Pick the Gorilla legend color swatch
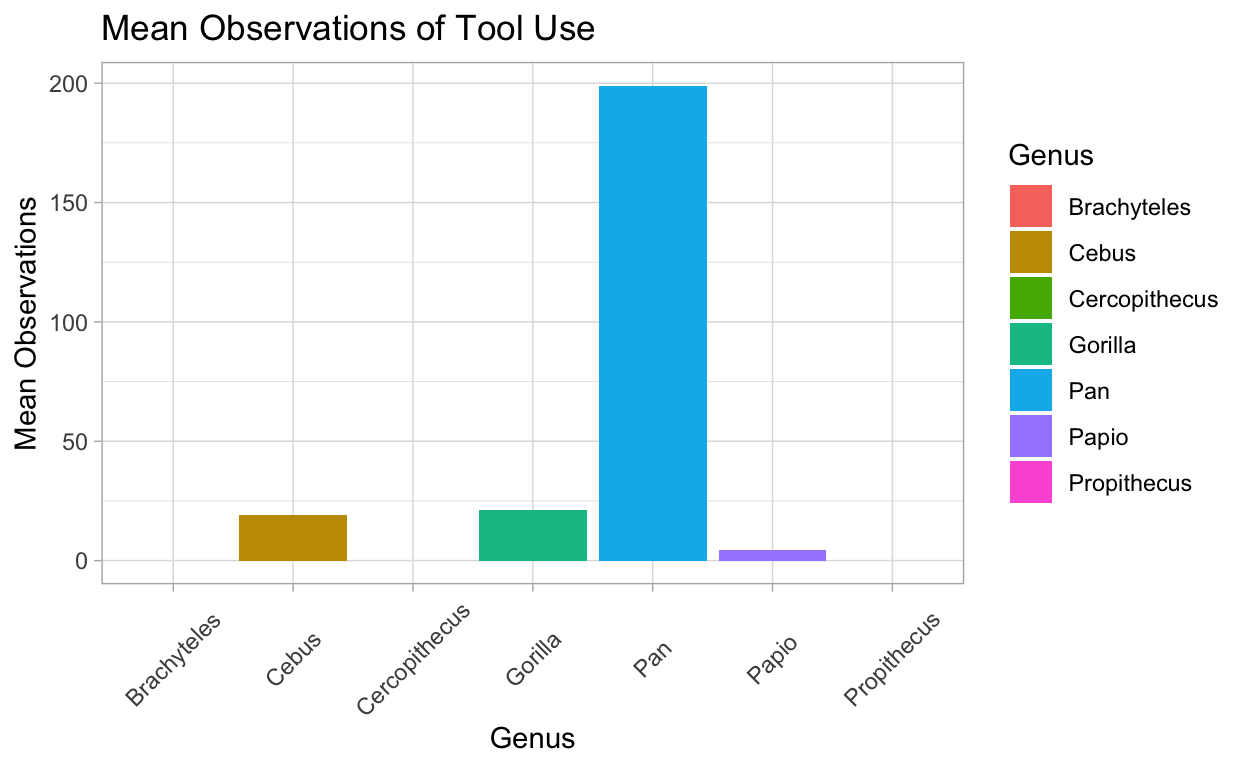 (x=1031, y=345)
